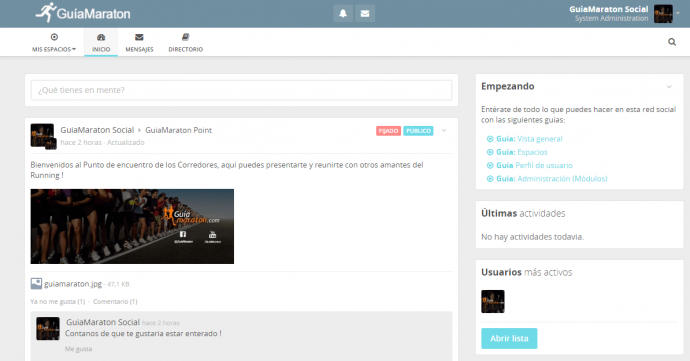The image size is (690, 361).
Task: Open the post options chevron menu
Action: (x=444, y=130)
